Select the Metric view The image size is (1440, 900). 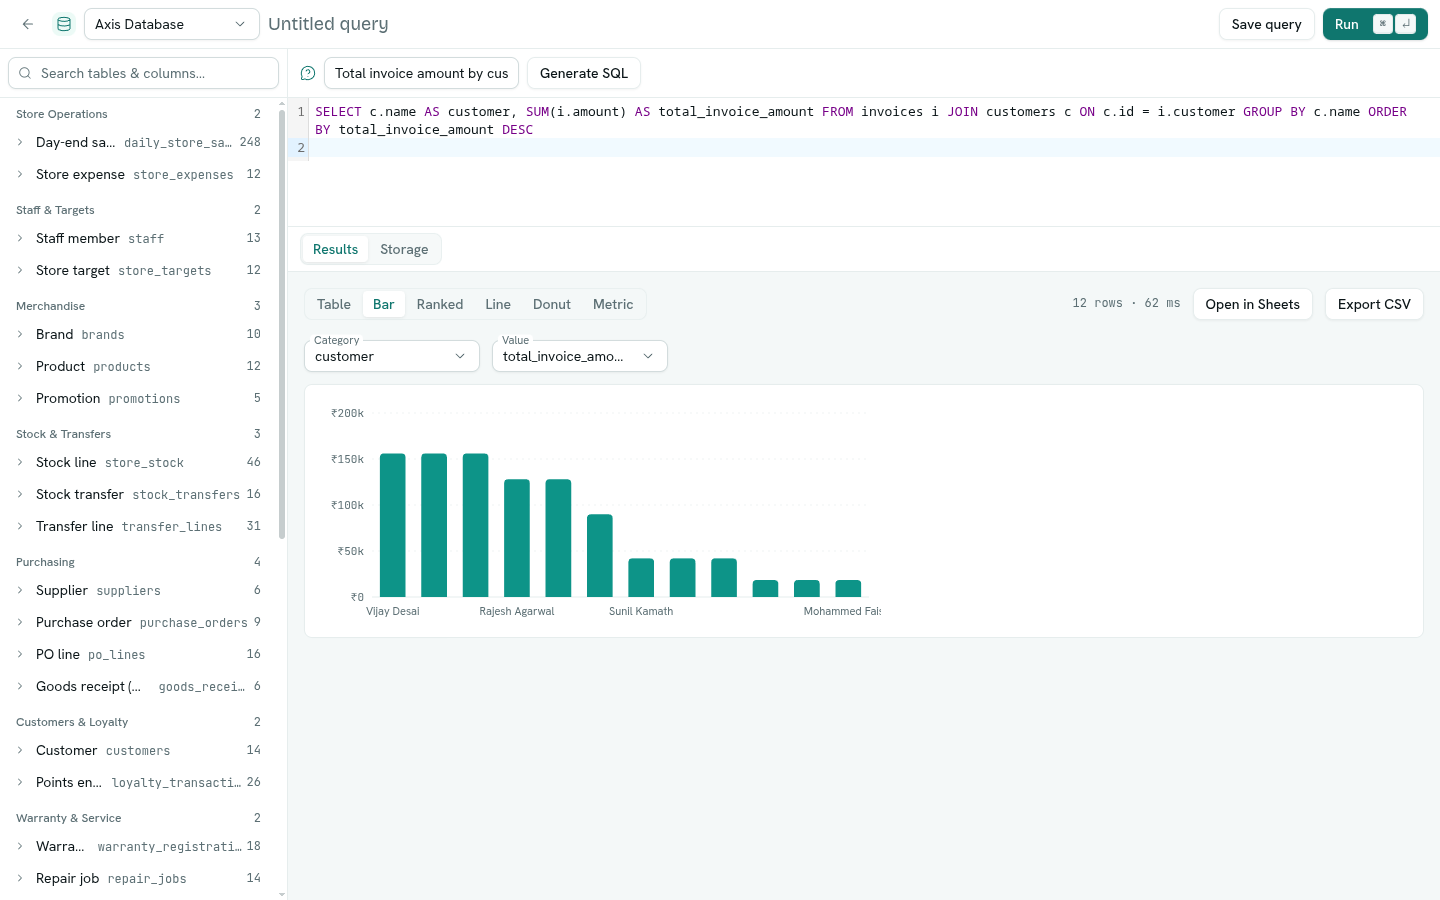[613, 304]
